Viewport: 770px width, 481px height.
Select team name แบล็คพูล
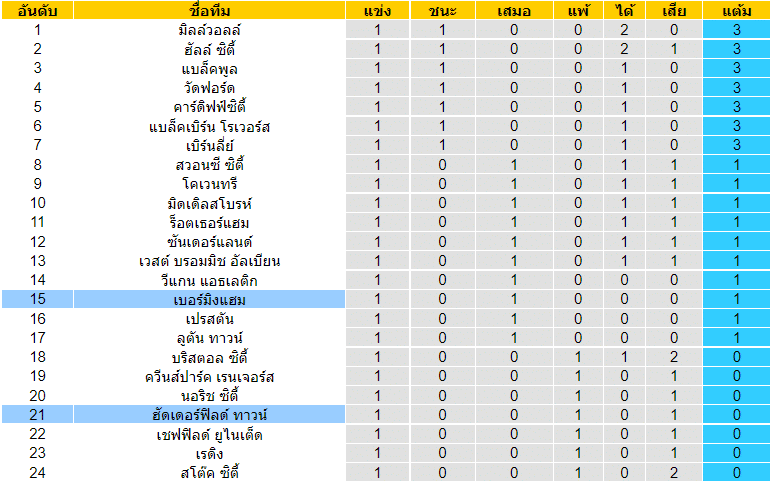[x=209, y=68]
